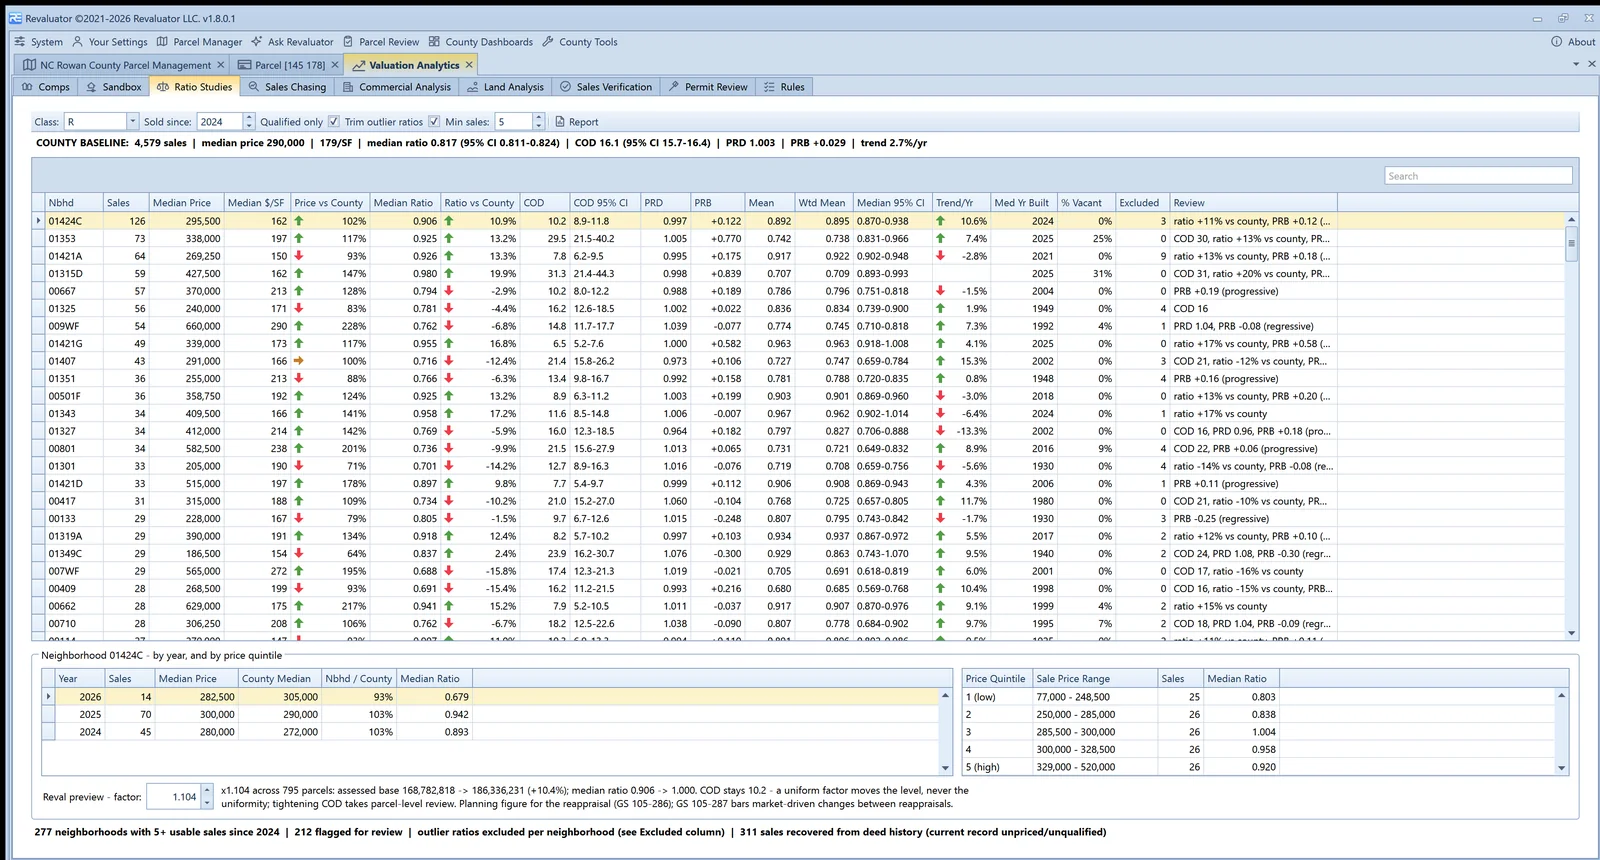Open the Permit Review sub-tab
The image size is (1600, 860).
tap(708, 87)
